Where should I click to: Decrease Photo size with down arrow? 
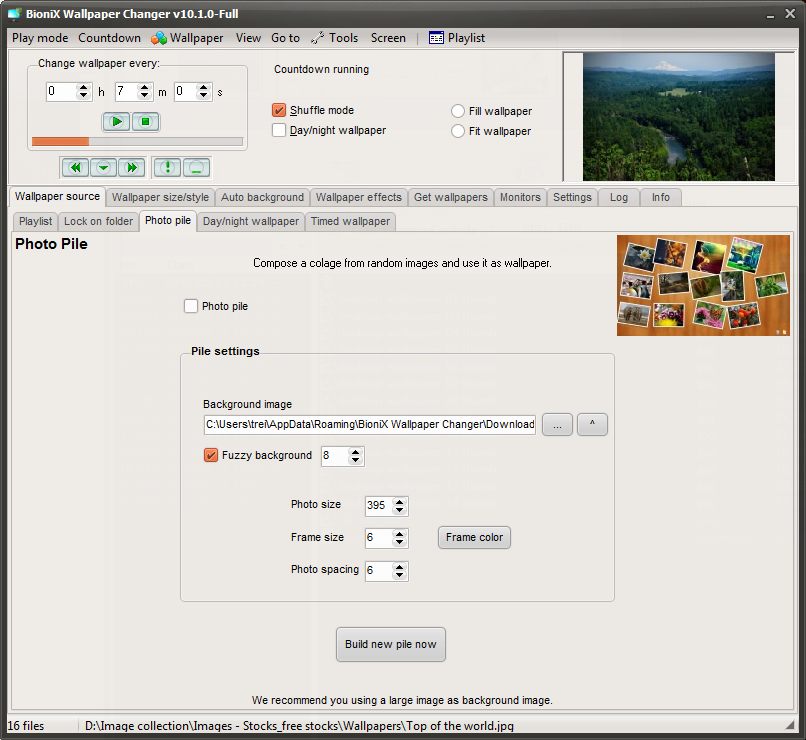[399, 510]
